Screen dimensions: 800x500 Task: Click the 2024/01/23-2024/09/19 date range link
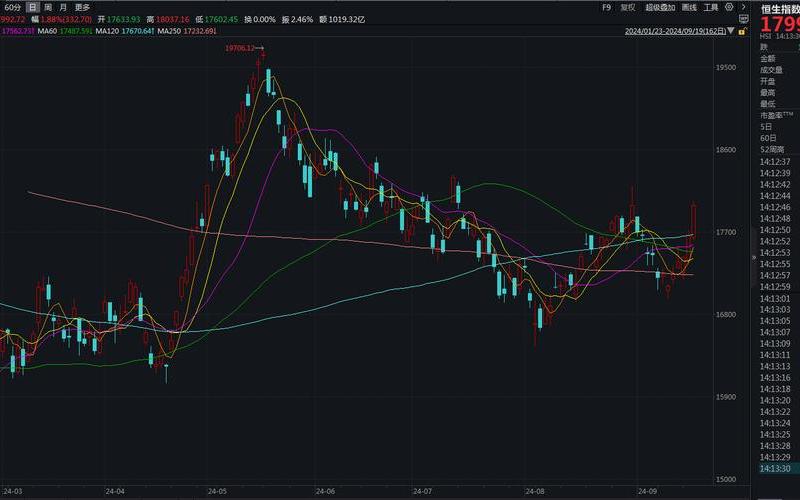676,31
